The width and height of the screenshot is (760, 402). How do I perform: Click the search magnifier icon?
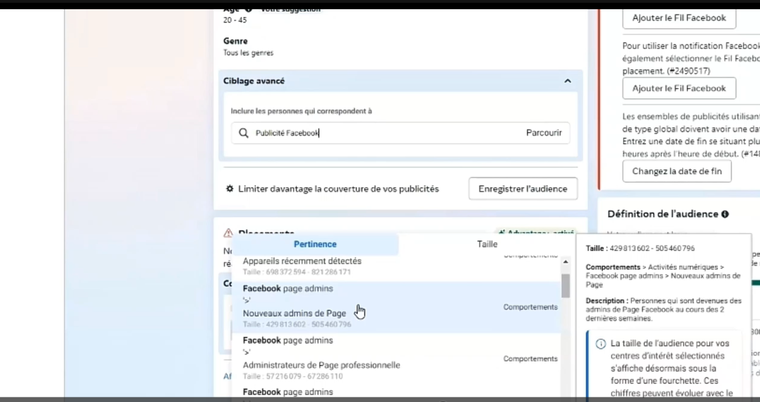[244, 133]
